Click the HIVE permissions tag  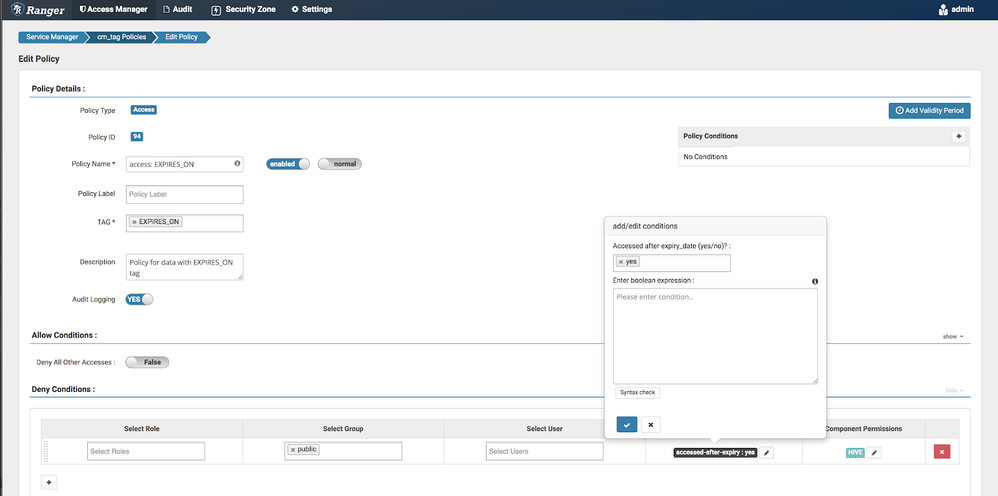(855, 453)
